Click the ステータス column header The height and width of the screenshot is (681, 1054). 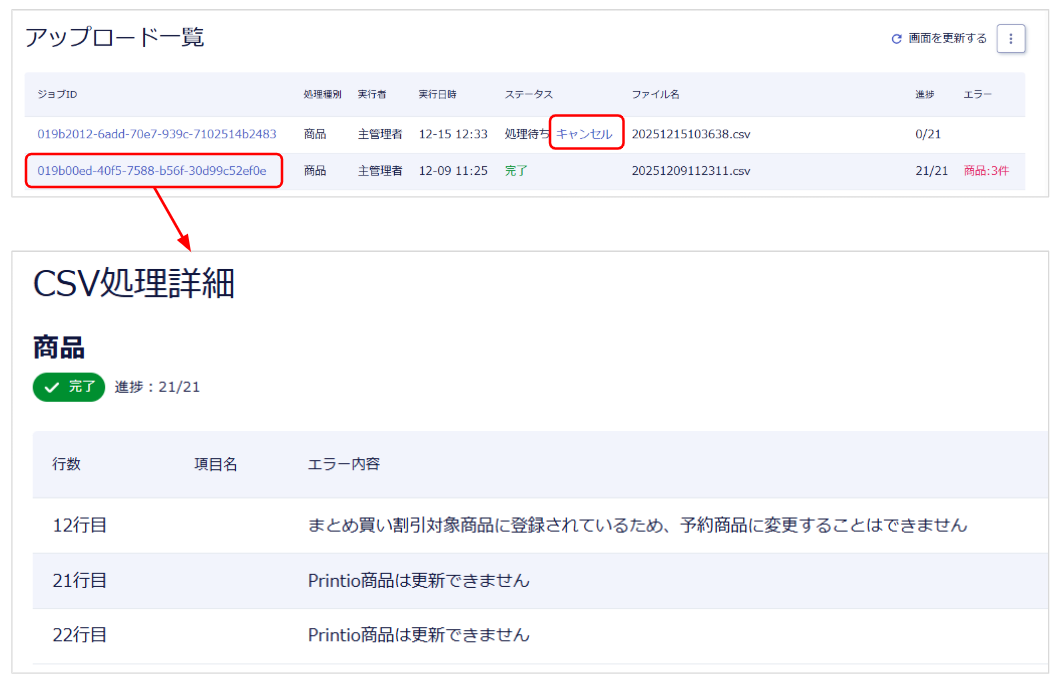(x=528, y=94)
